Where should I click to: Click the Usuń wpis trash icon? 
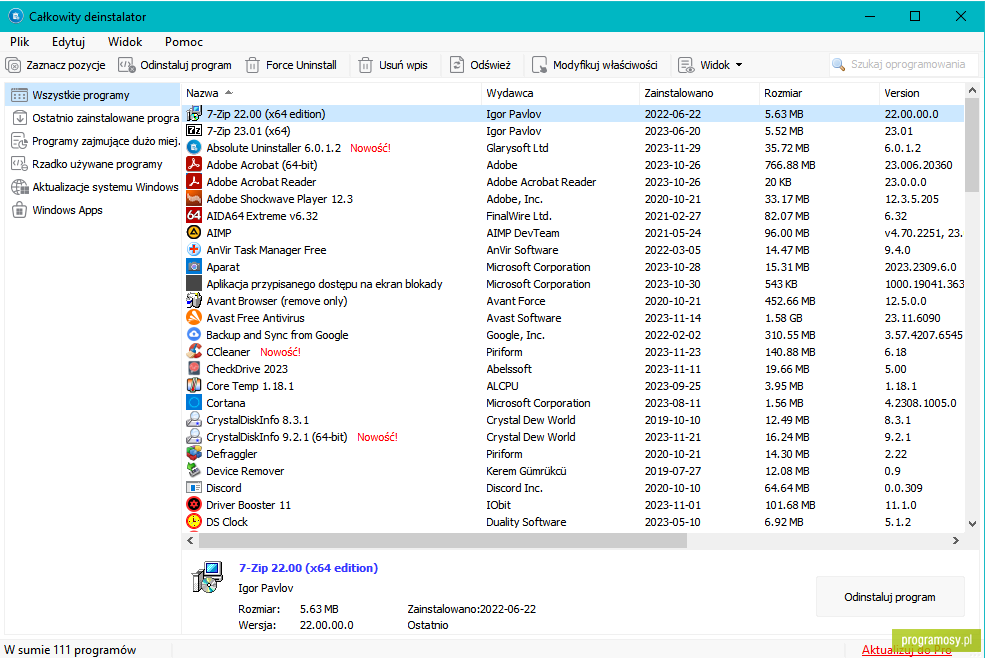(366, 65)
